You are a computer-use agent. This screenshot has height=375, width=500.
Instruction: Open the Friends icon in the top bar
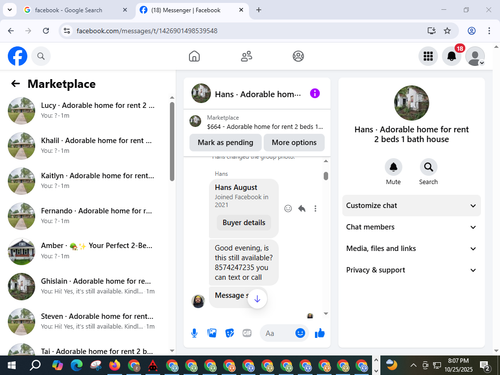pos(246,56)
